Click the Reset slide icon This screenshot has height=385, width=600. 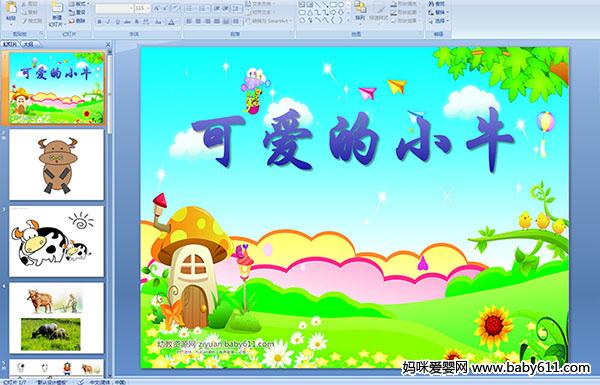(x=78, y=13)
